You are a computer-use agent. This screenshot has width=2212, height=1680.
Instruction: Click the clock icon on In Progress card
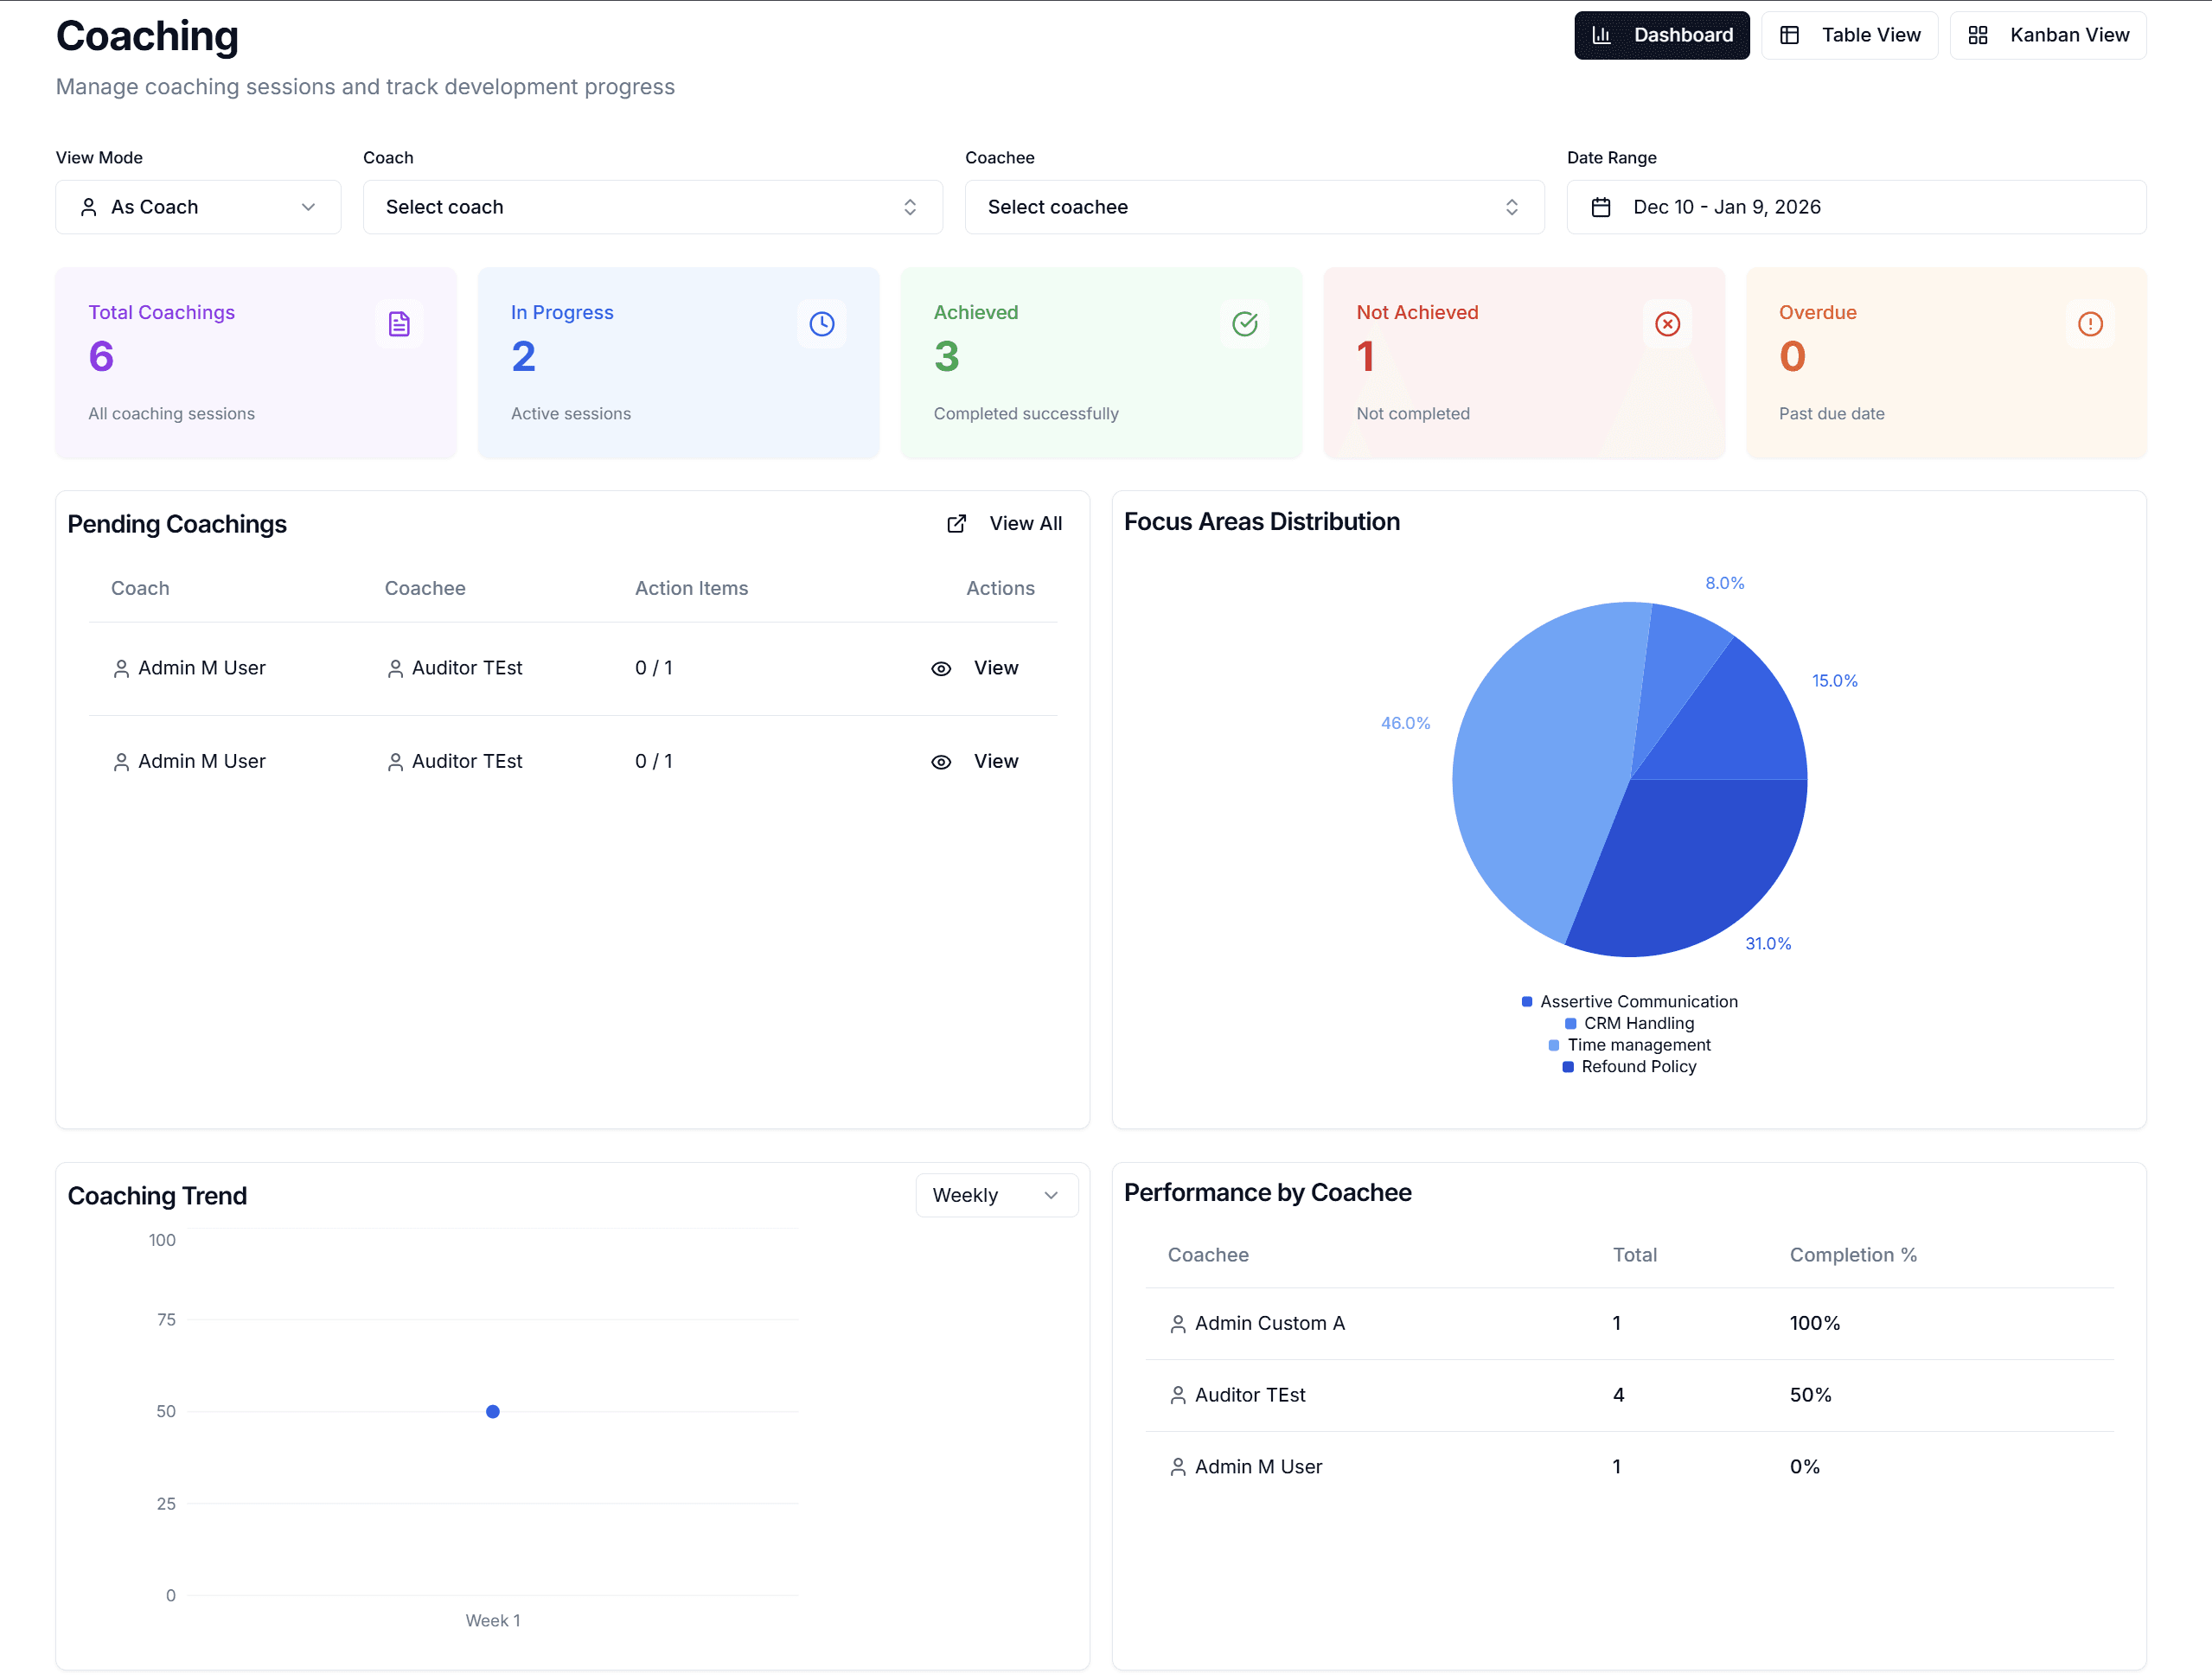tap(822, 323)
